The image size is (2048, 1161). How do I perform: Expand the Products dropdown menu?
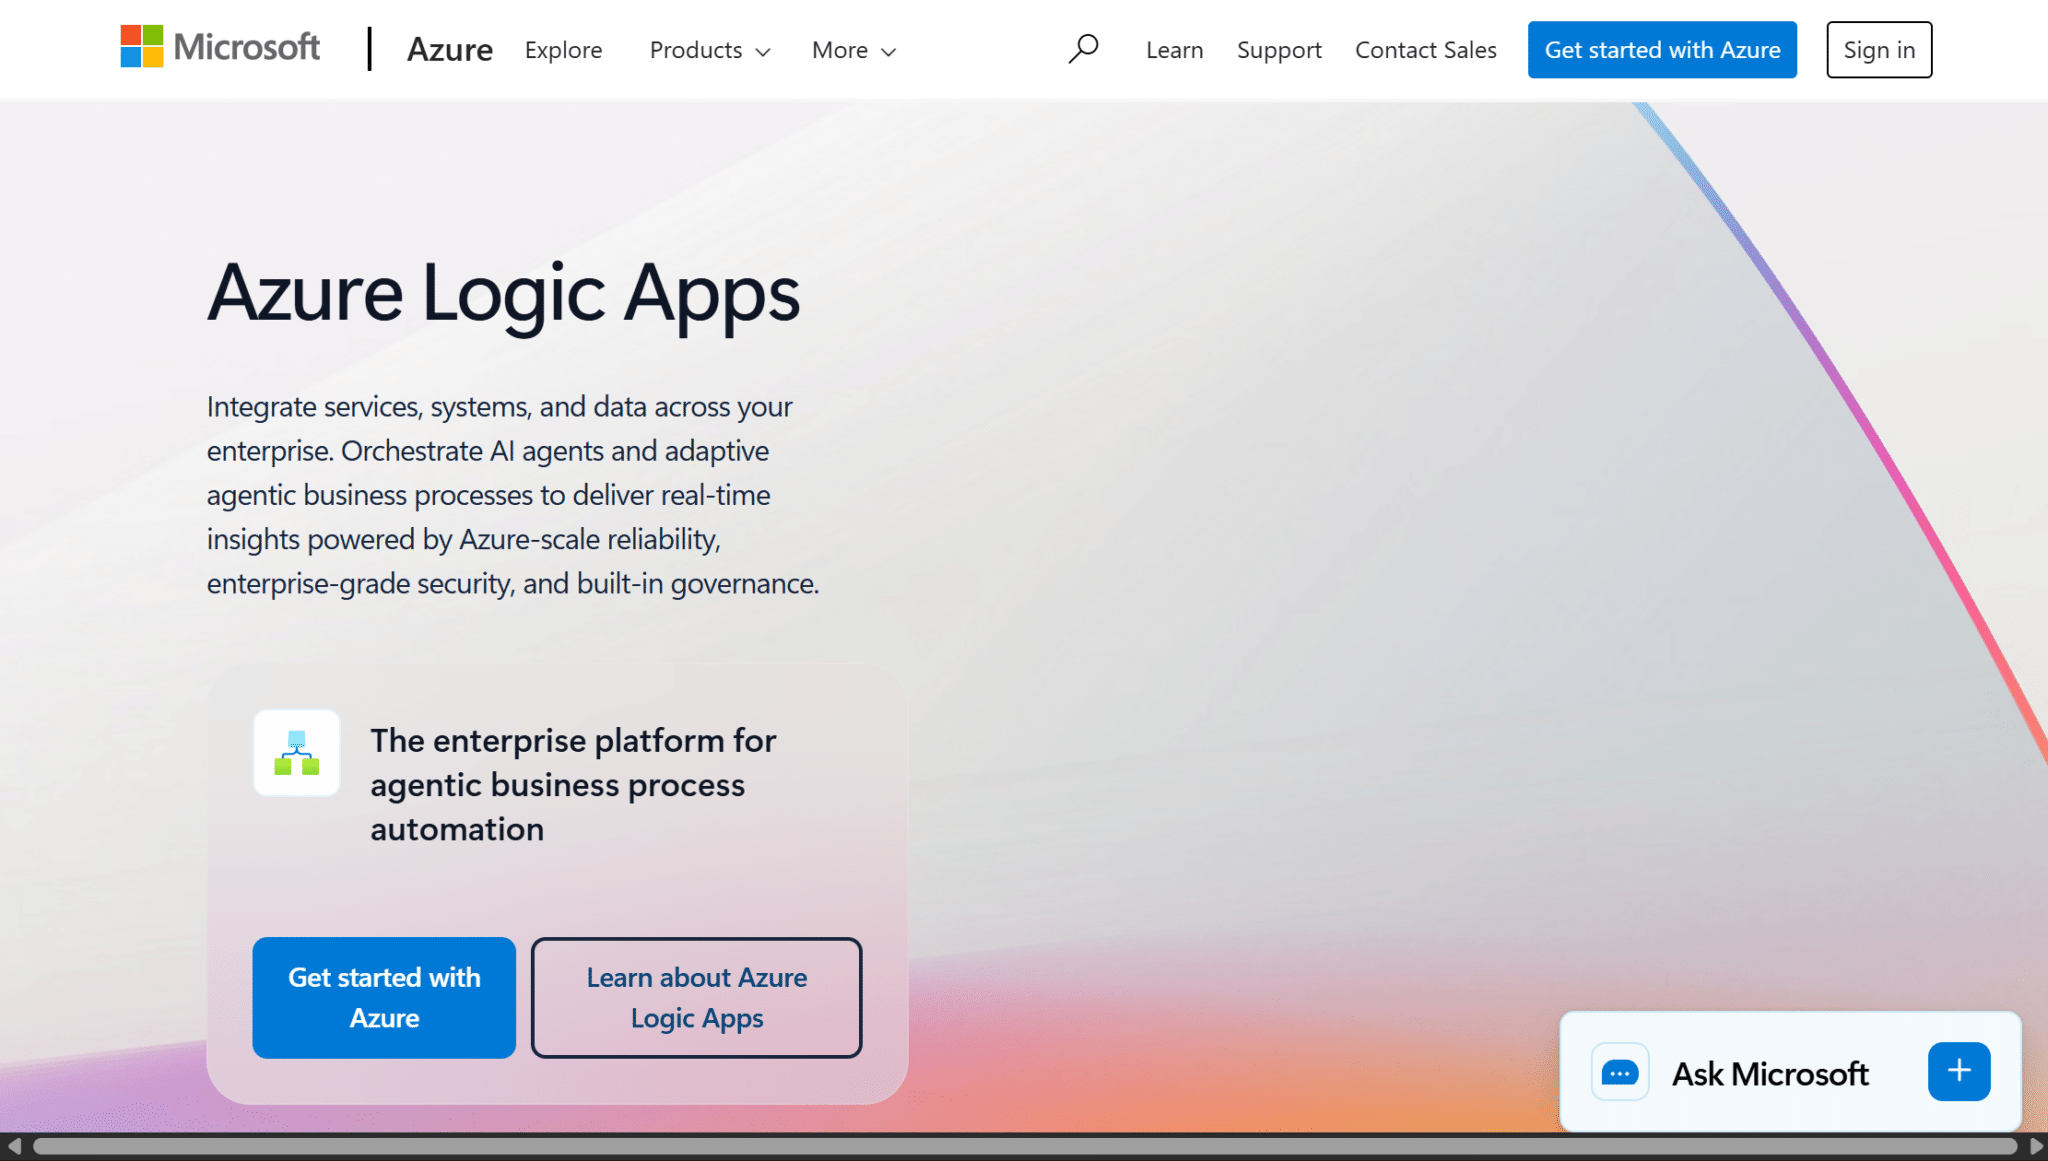click(710, 50)
